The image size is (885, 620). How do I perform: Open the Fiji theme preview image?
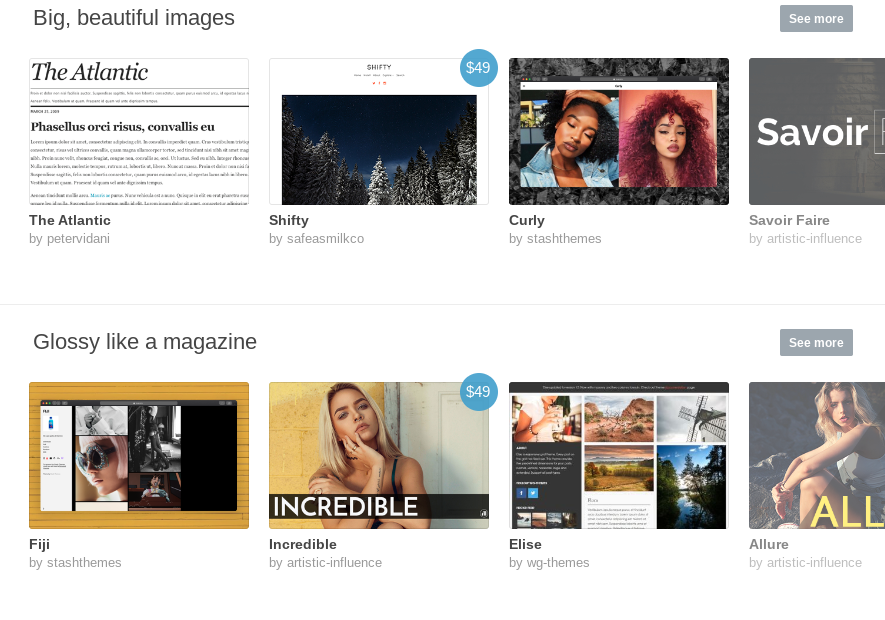click(x=139, y=456)
